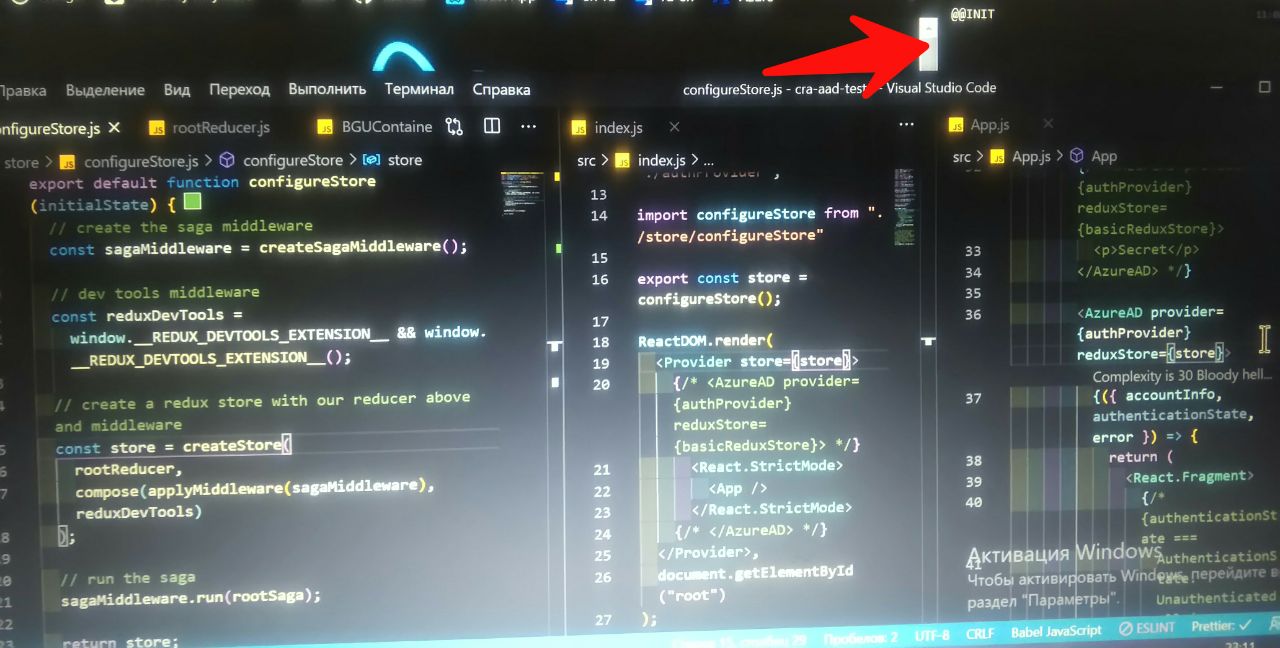The height and width of the screenshot is (648, 1280).
Task: Click line number 22 in the index.js gutter
Action: click(x=602, y=491)
